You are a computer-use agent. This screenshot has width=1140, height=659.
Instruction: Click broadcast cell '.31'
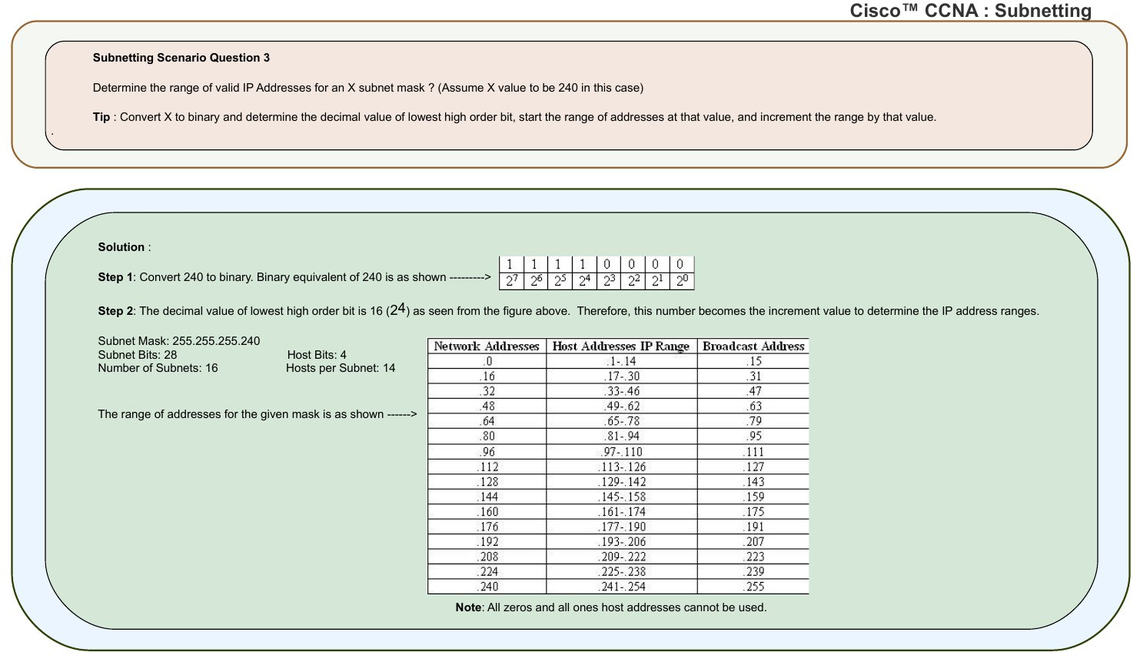click(x=753, y=377)
